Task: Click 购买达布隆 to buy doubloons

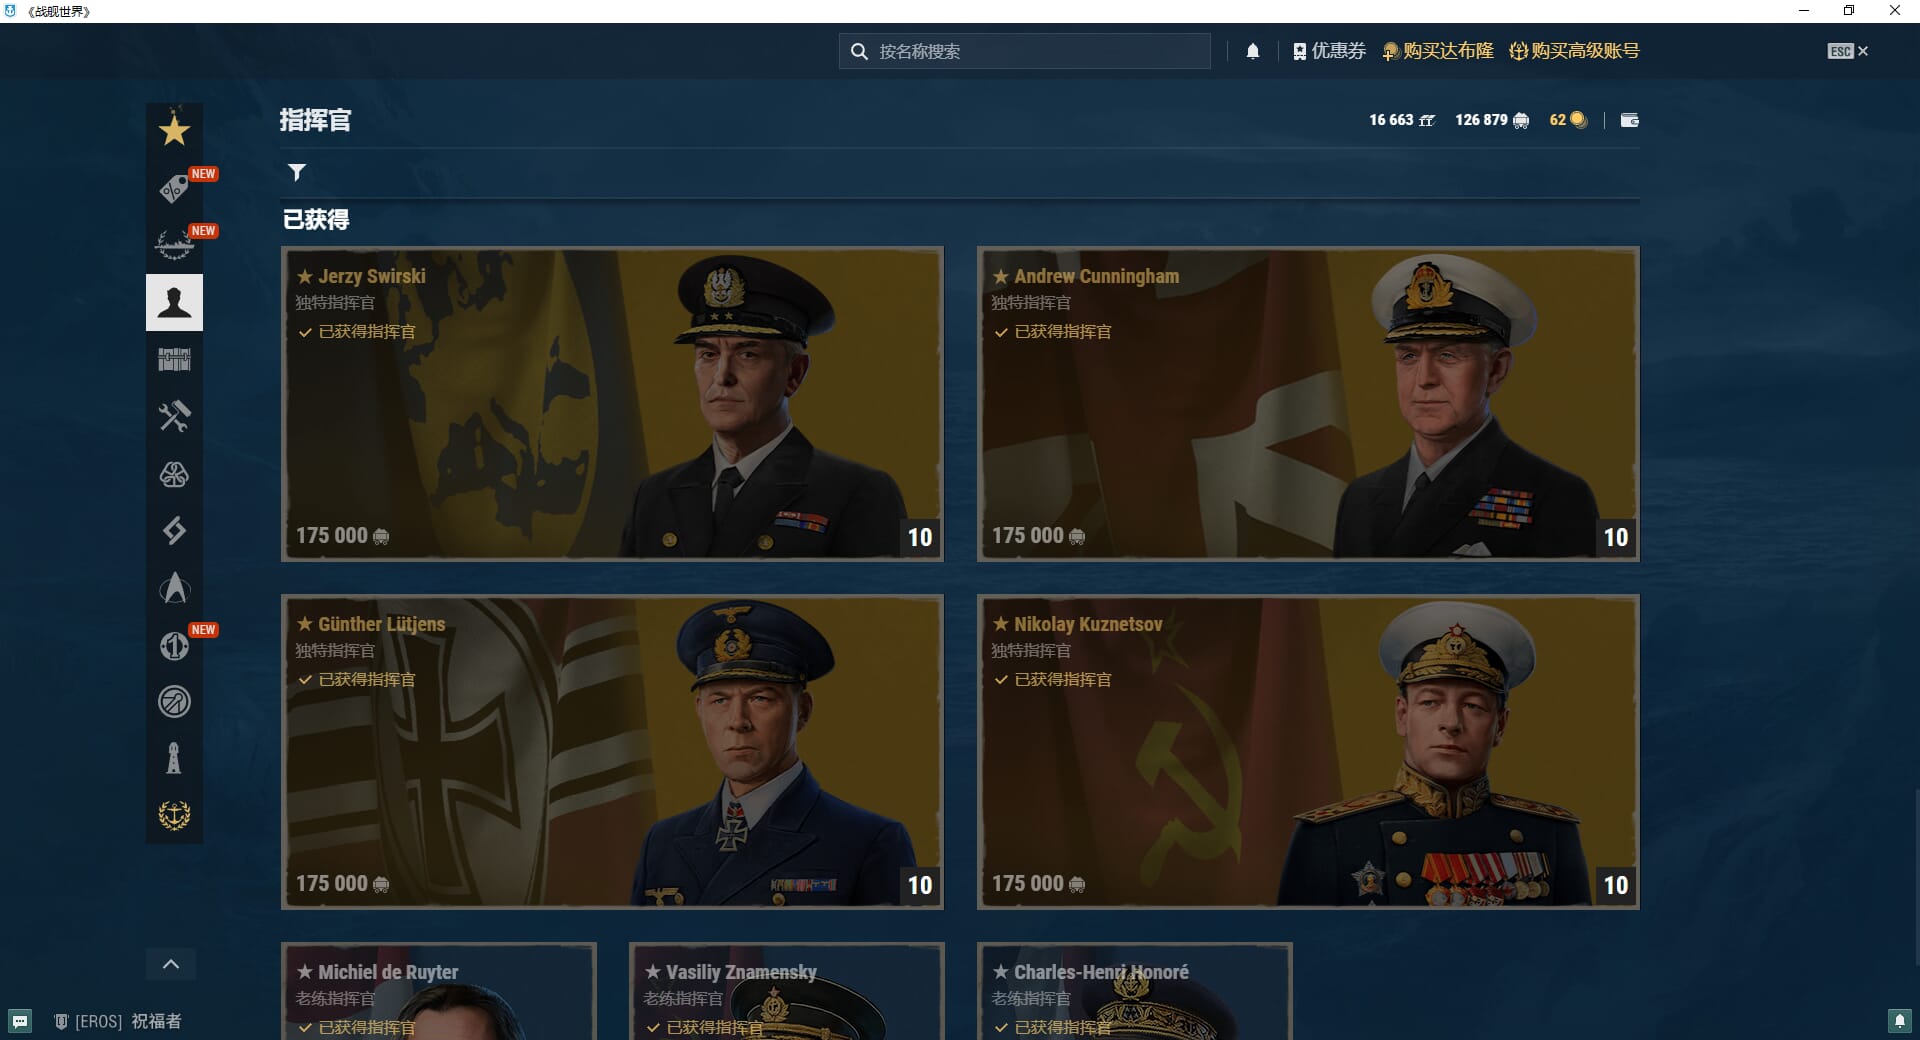Action: pos(1438,51)
